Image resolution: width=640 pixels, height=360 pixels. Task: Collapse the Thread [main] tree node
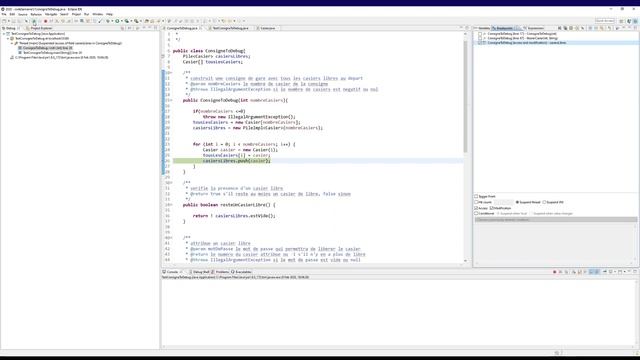point(12,43)
